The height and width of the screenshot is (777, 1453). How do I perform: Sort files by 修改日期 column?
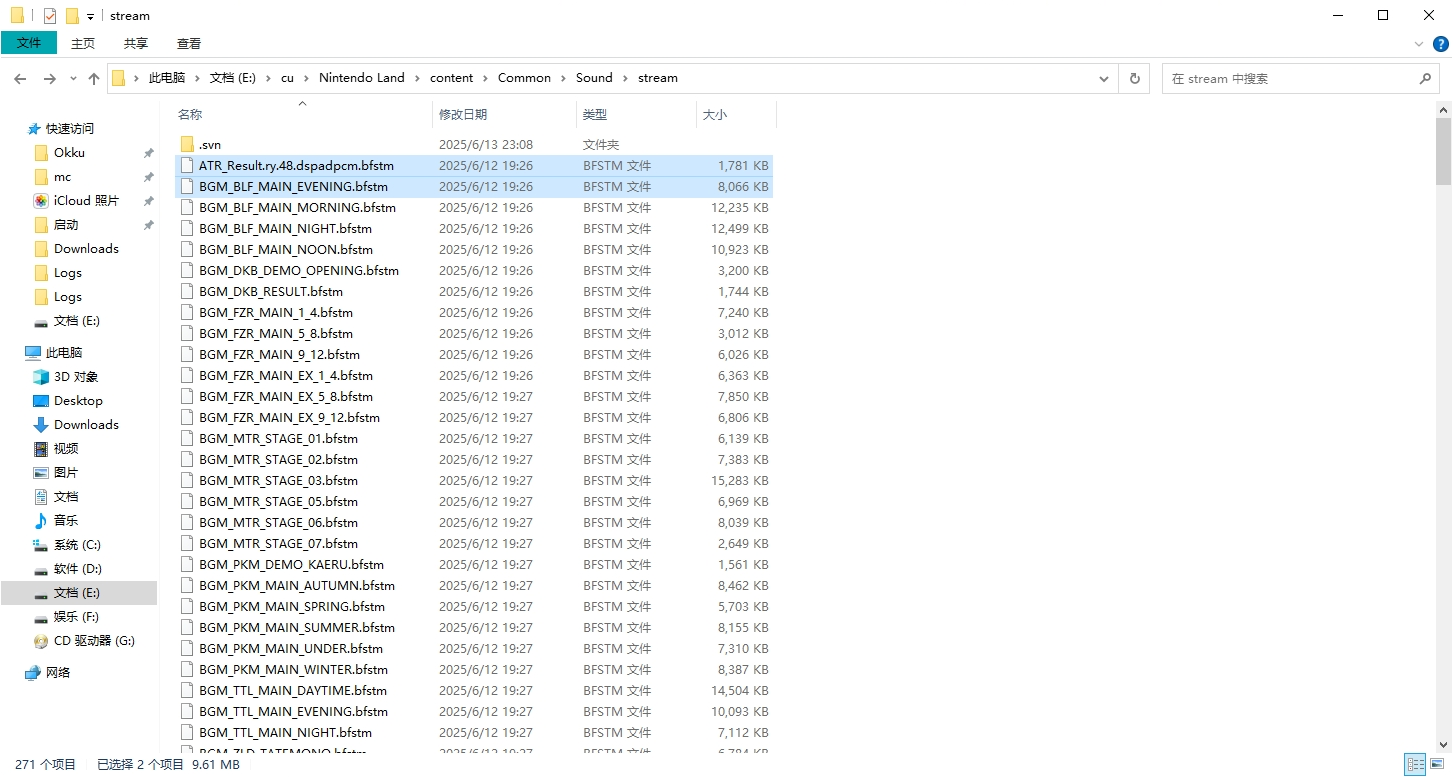point(463,115)
